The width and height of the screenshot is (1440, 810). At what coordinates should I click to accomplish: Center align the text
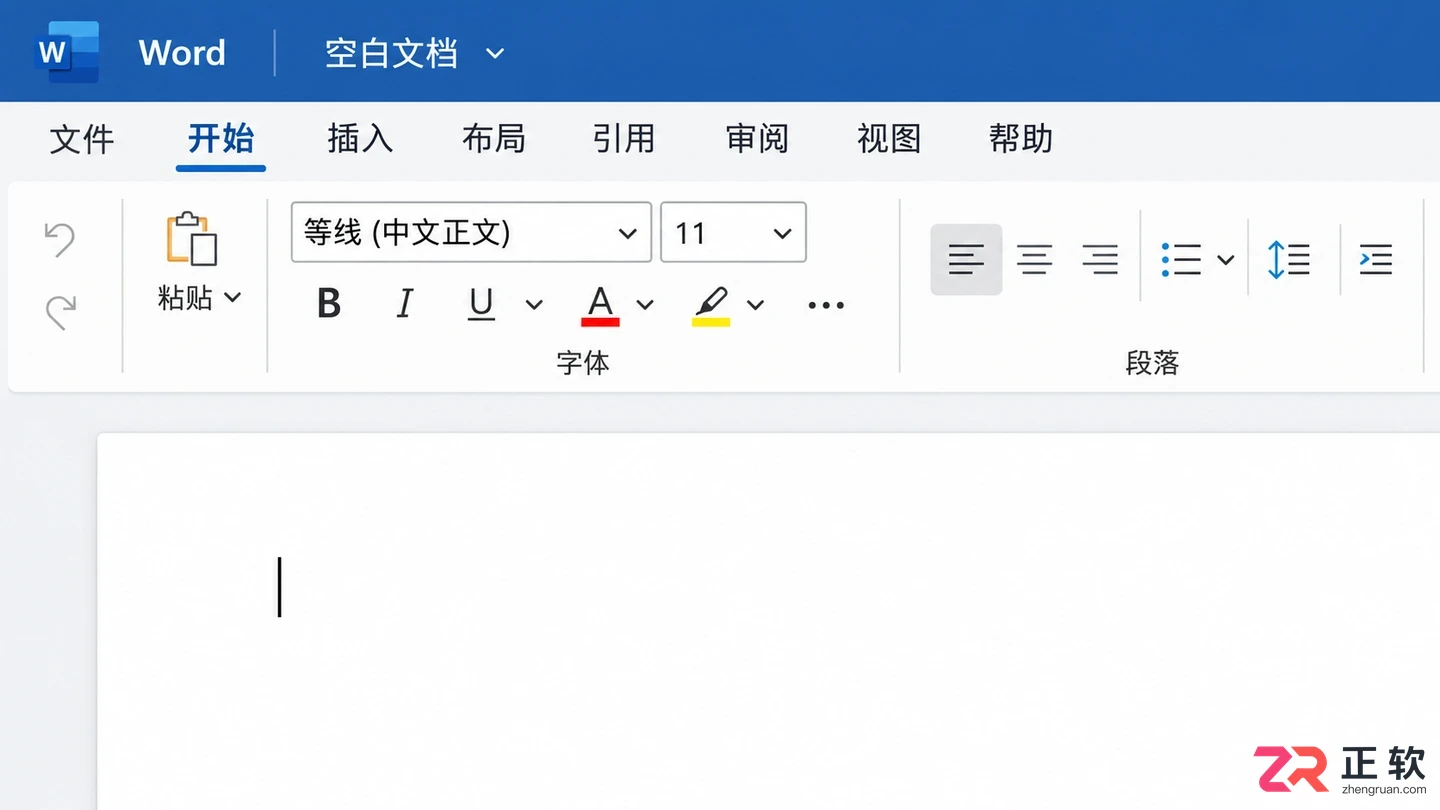pyautogui.click(x=1034, y=260)
